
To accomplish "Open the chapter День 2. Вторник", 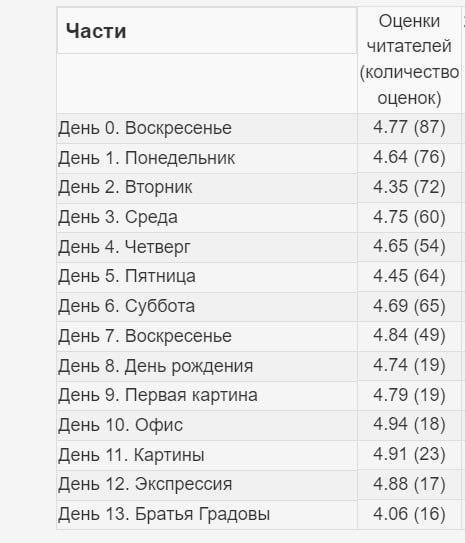I will pos(125,187).
